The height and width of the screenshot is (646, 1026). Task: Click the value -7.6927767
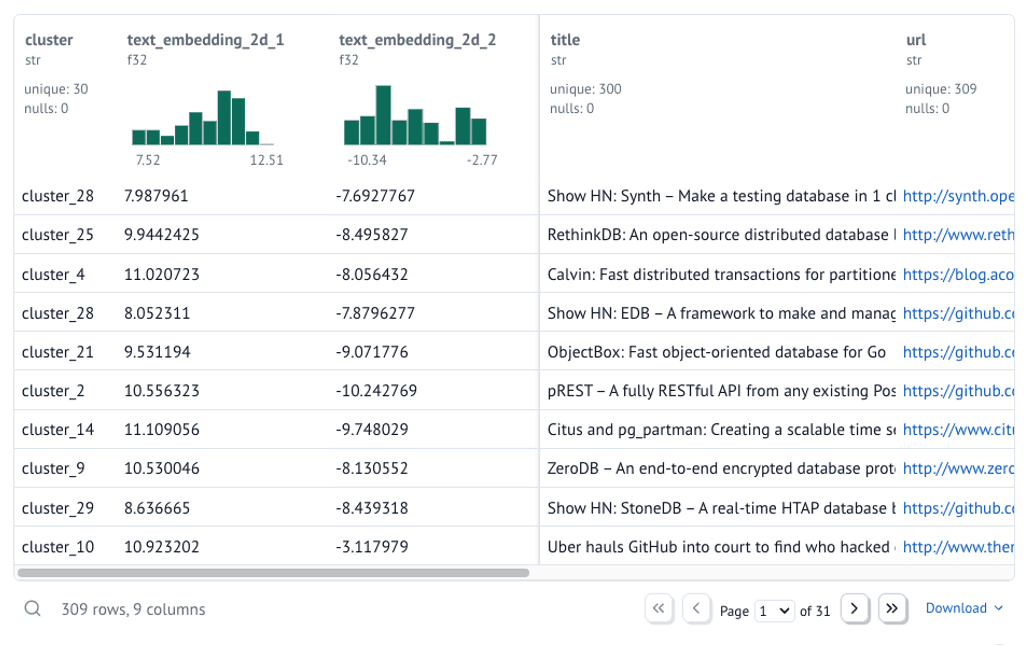point(375,196)
